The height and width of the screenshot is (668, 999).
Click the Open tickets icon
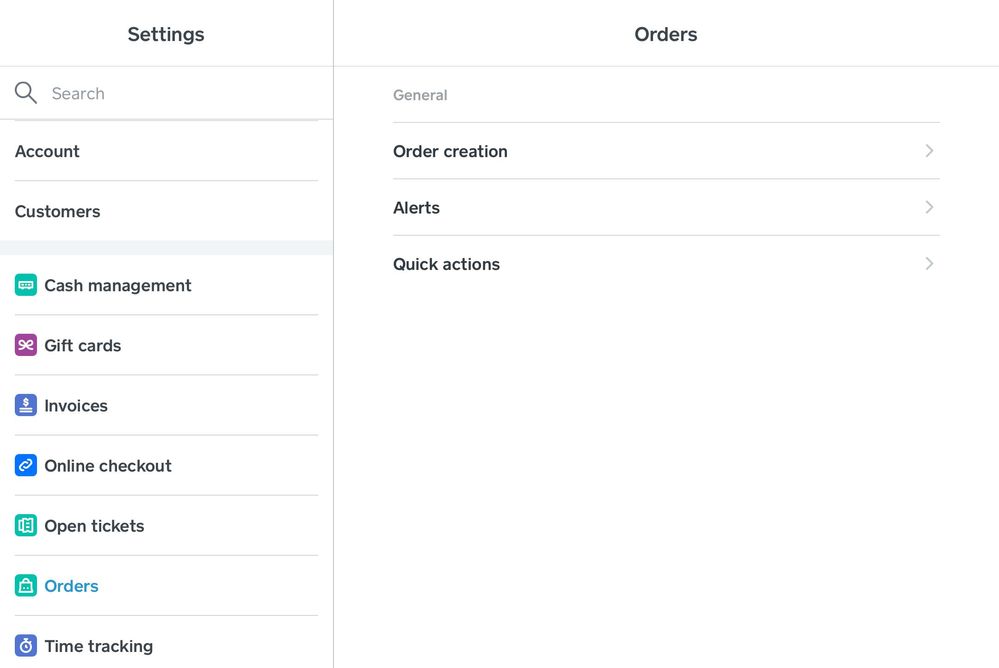26,525
